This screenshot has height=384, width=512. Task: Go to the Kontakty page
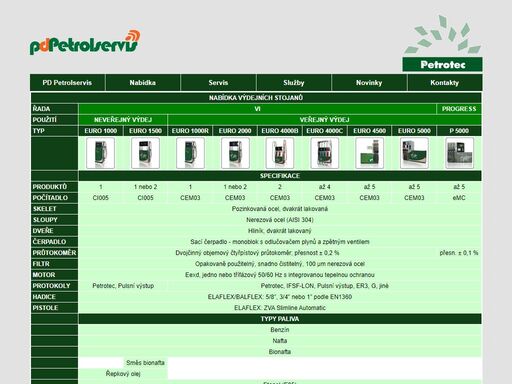(x=445, y=82)
